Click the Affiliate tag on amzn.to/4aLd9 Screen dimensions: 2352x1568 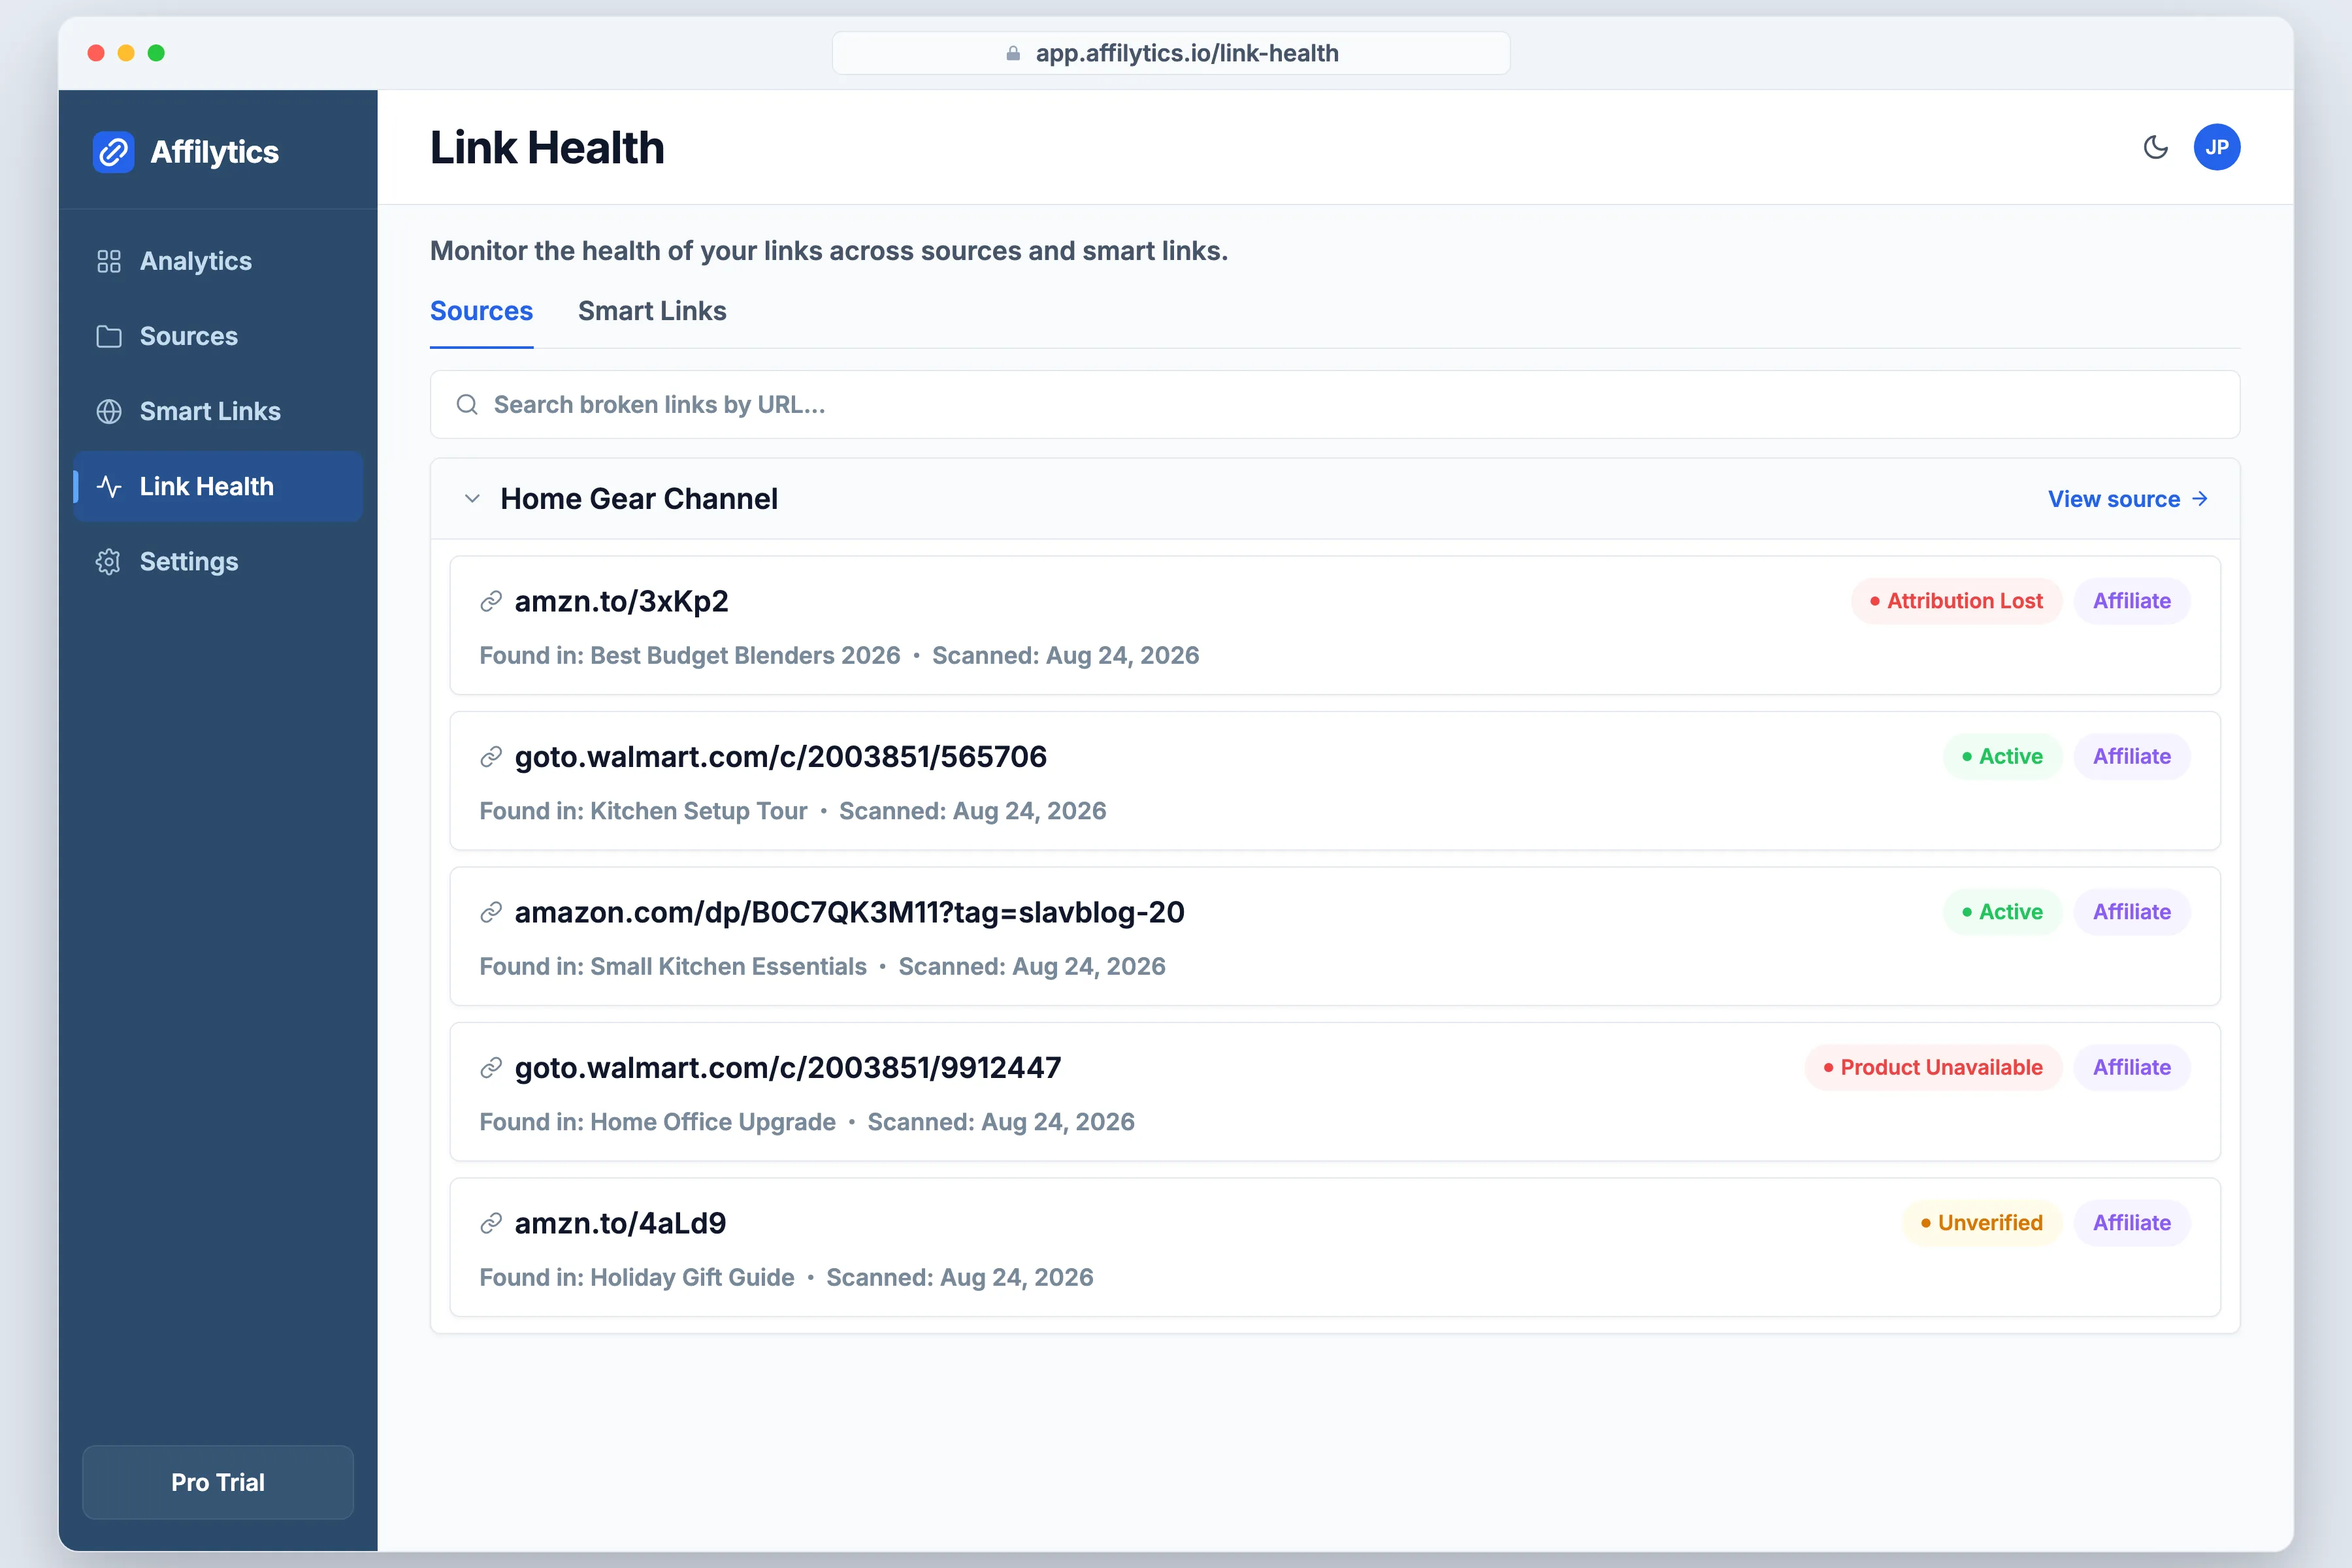coord(2132,1223)
